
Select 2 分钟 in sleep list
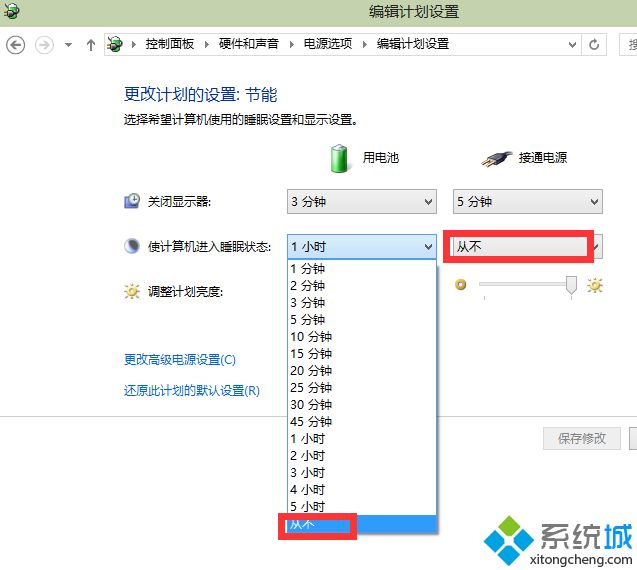coord(362,286)
